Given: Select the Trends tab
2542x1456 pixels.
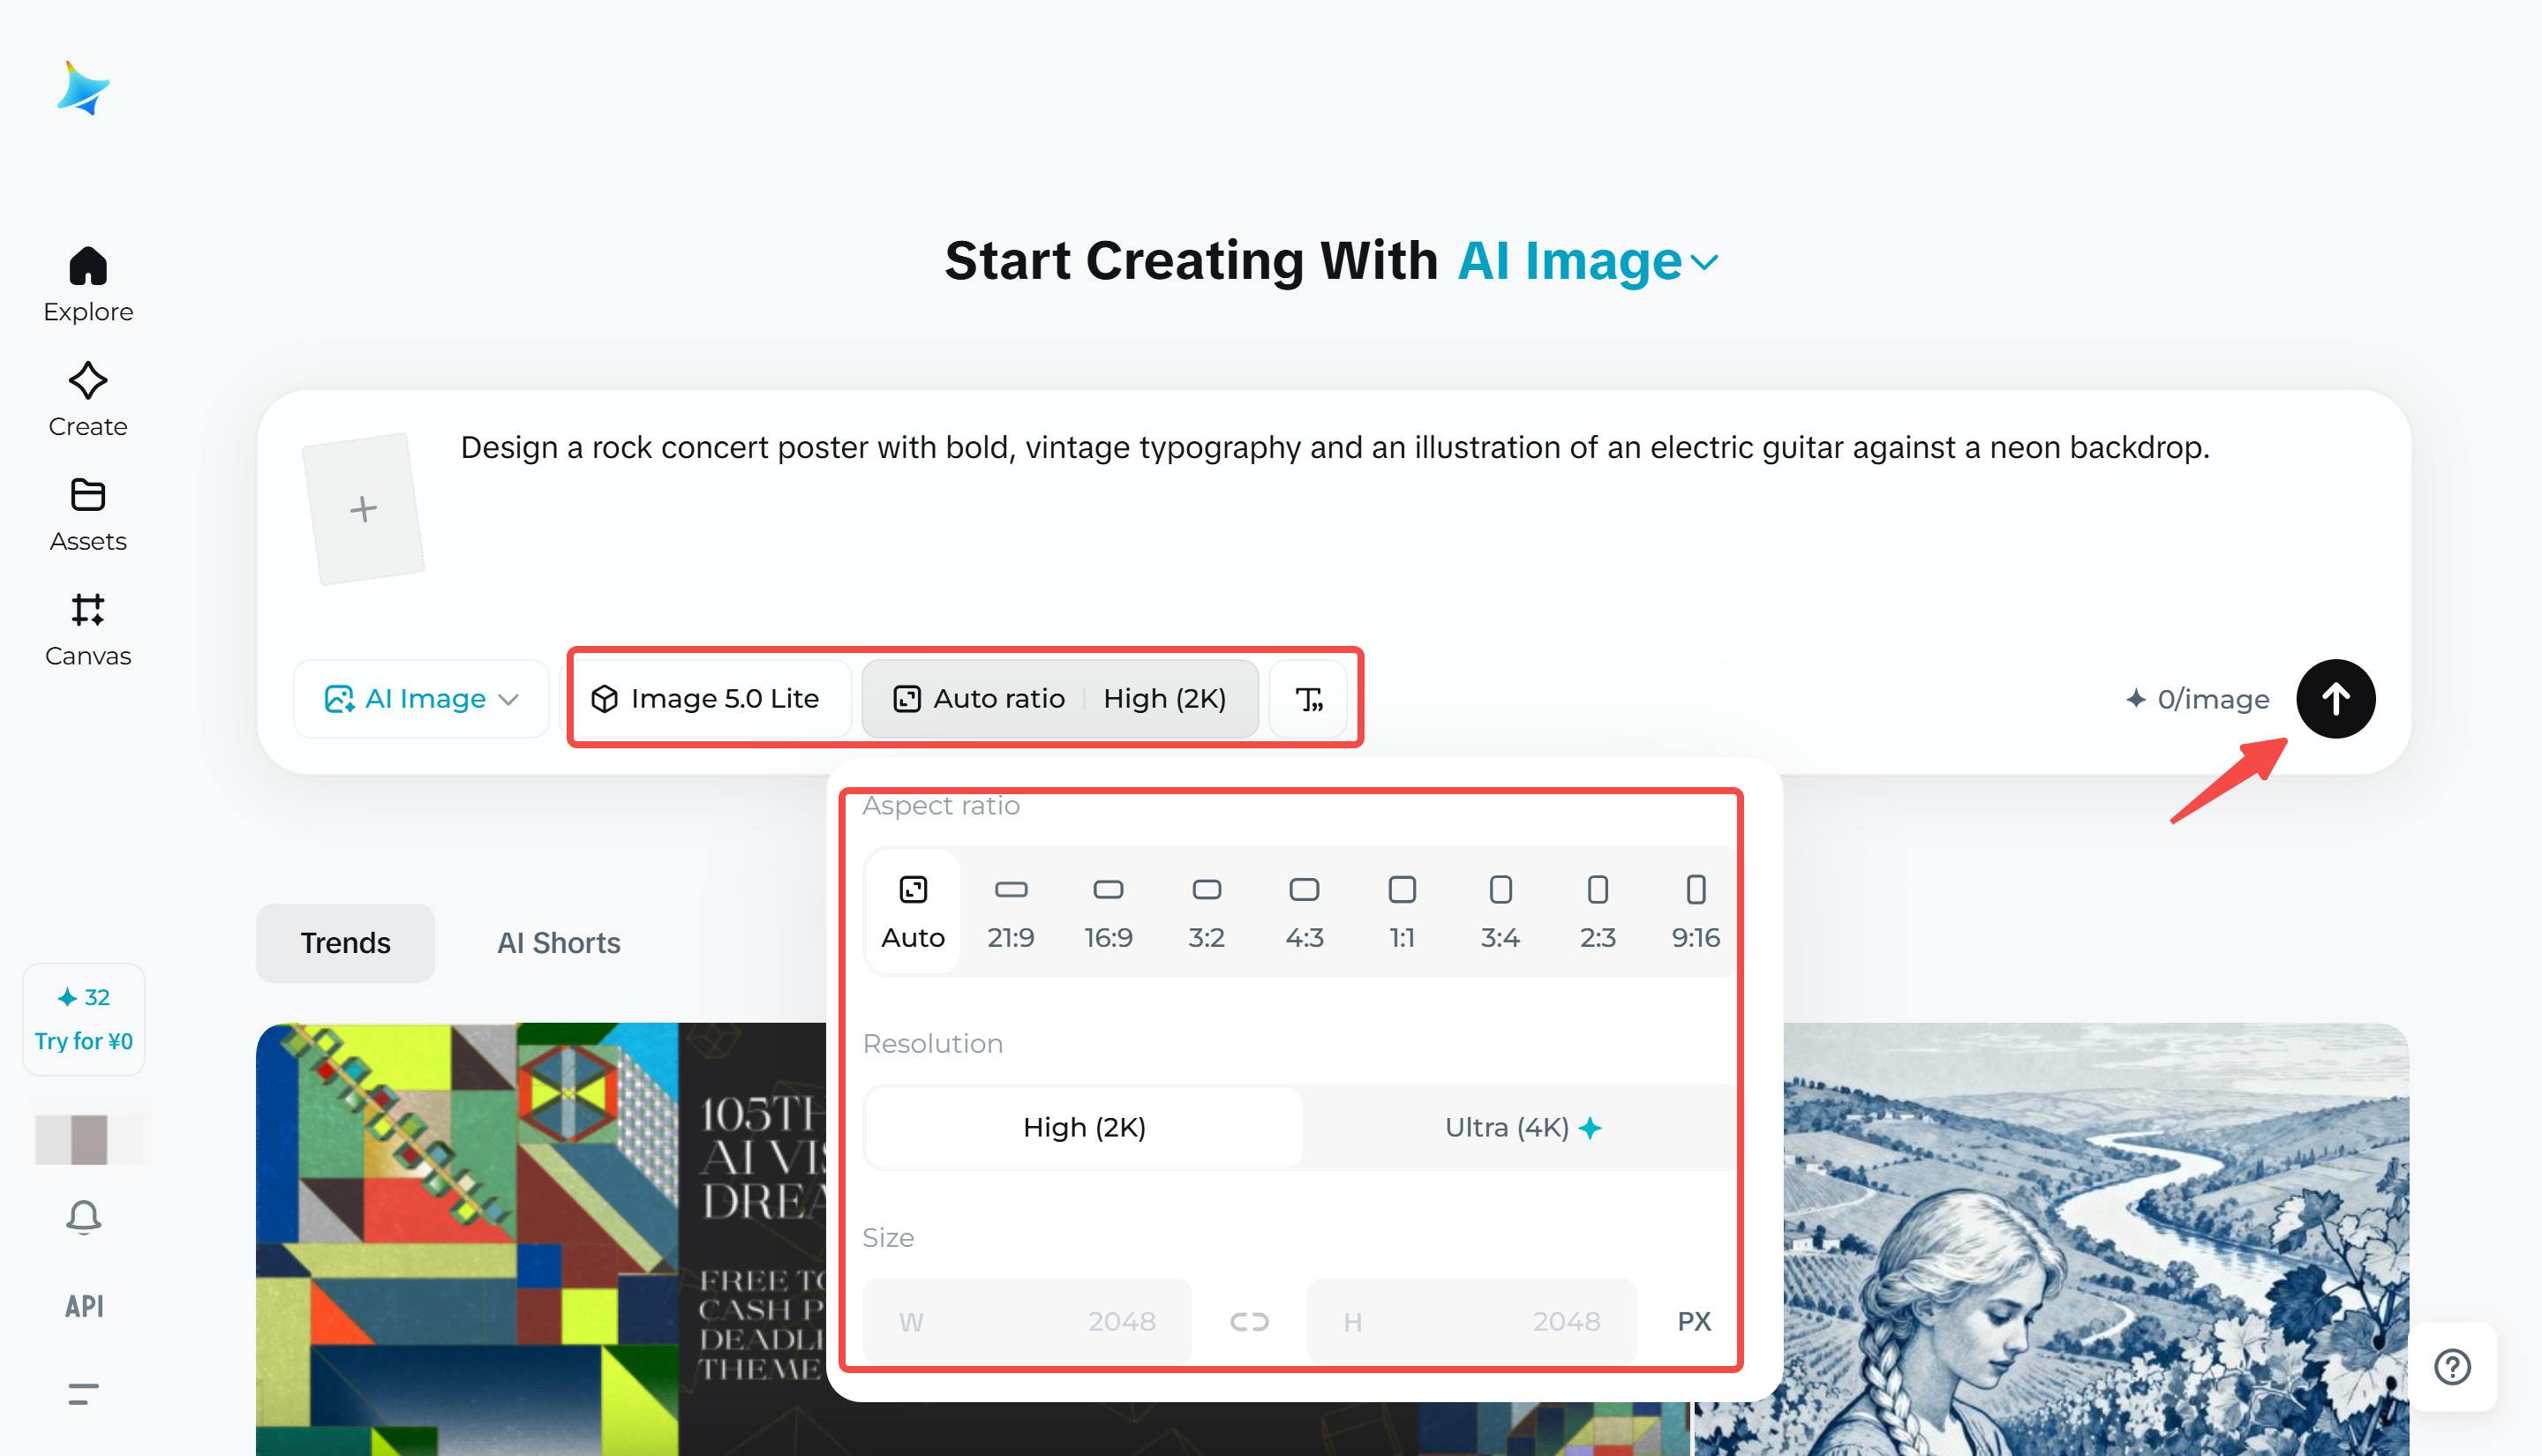Looking at the screenshot, I should tap(345, 943).
